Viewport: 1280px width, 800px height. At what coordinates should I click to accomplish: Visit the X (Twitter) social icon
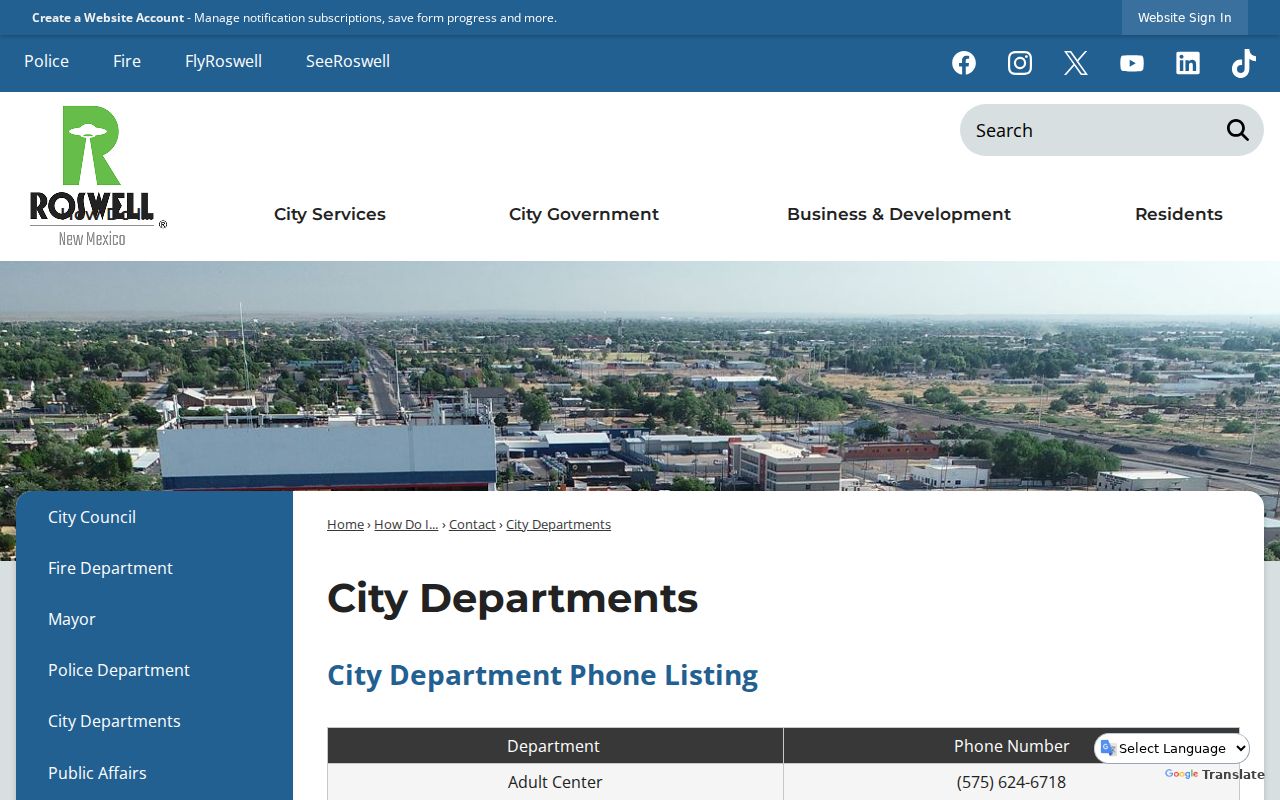click(1076, 63)
